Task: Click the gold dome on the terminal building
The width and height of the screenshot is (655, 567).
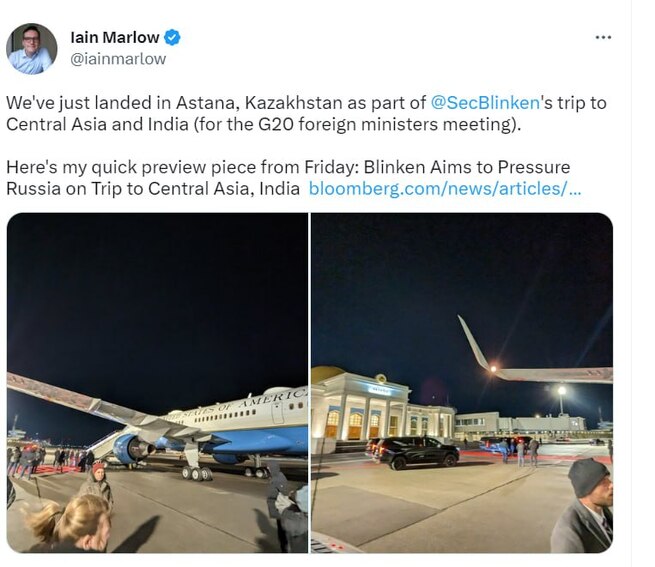Action: [329, 374]
